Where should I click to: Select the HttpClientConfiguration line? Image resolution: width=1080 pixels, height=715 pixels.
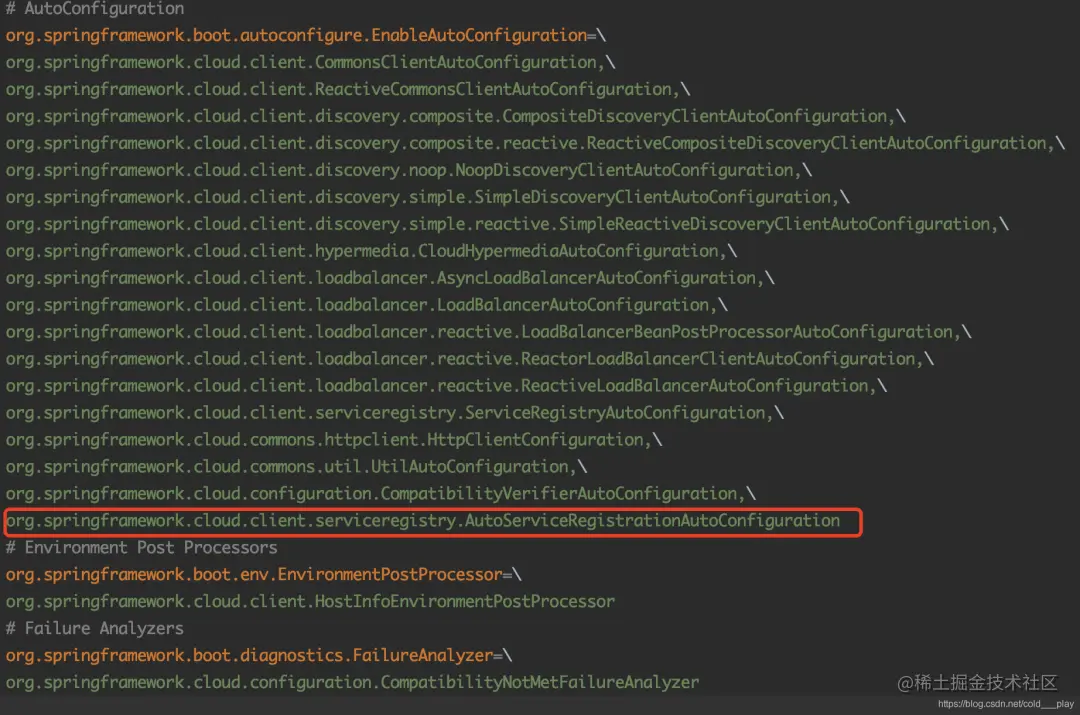[x=333, y=439]
